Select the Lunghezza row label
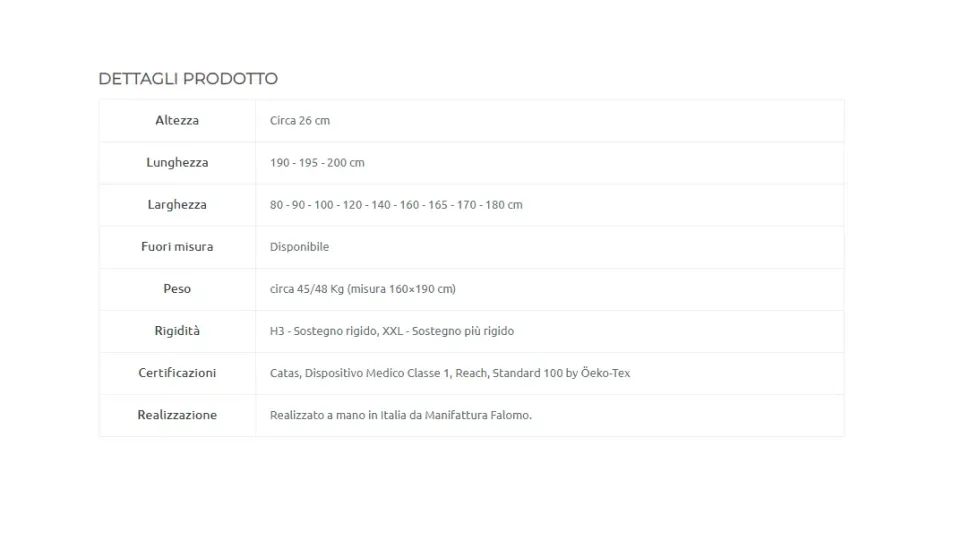 [177, 162]
